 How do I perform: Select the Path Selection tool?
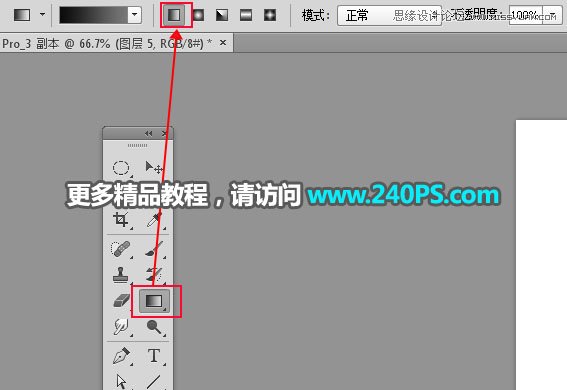pos(121,381)
